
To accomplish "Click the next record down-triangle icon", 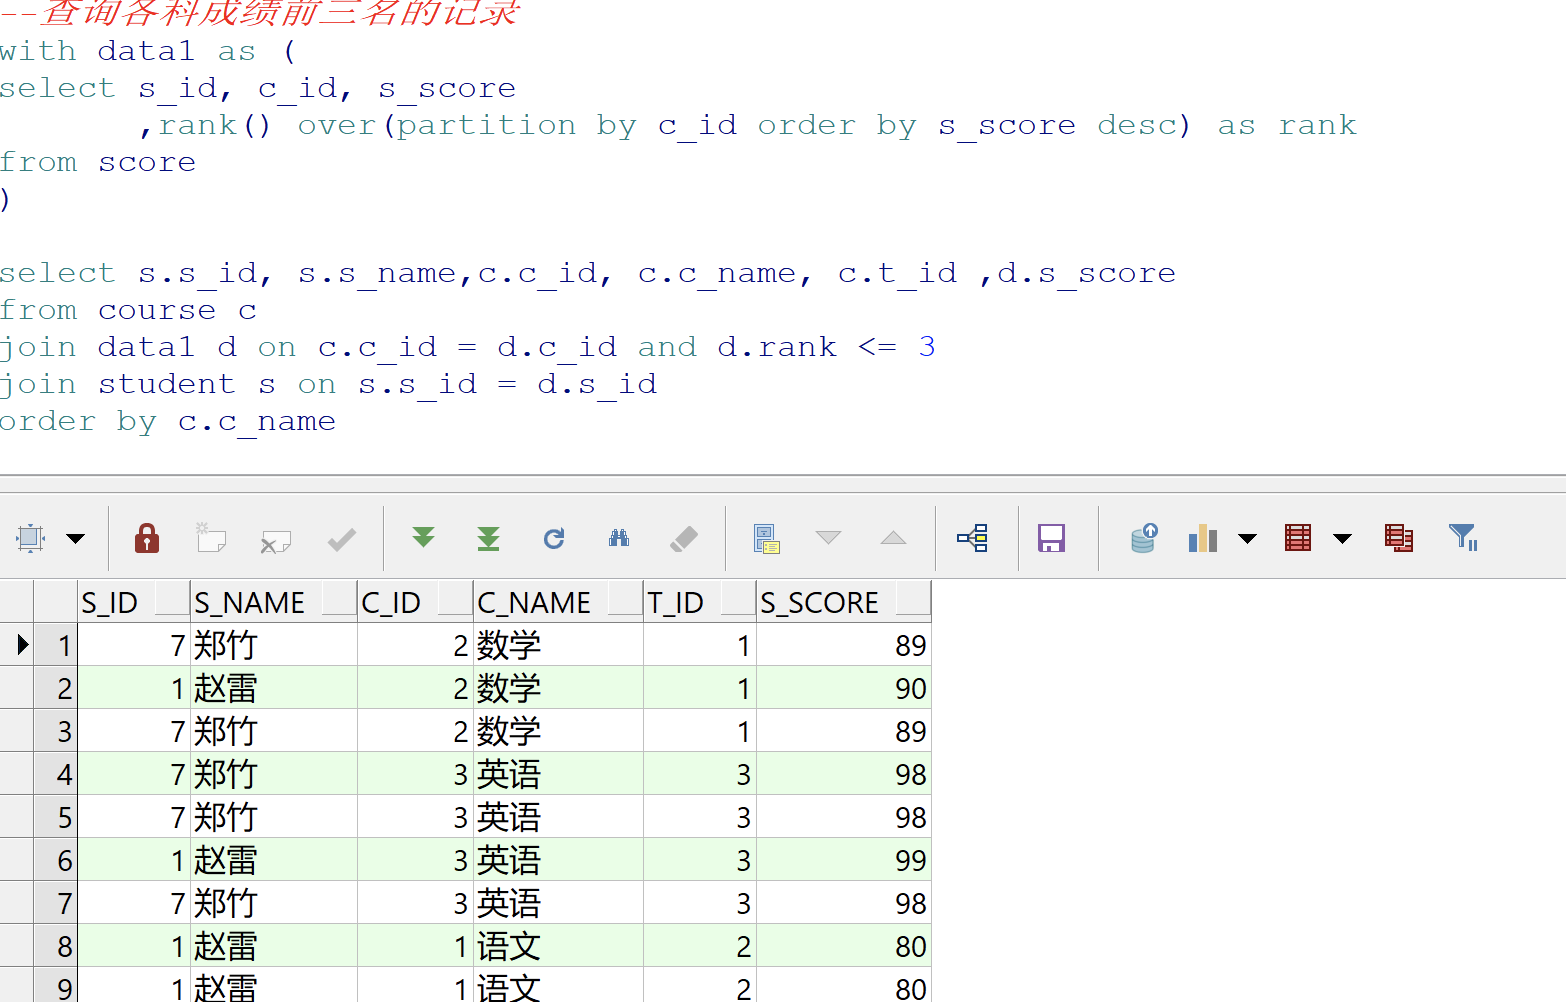I will coord(828,538).
